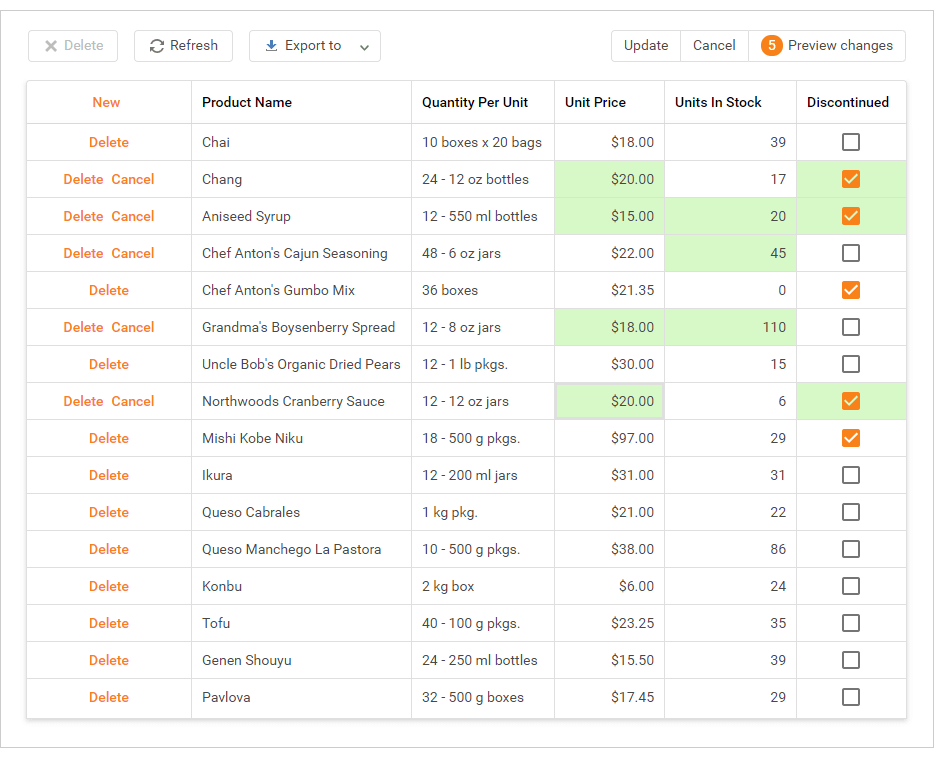
Task: Click Units In Stock column header
Action: point(718,102)
